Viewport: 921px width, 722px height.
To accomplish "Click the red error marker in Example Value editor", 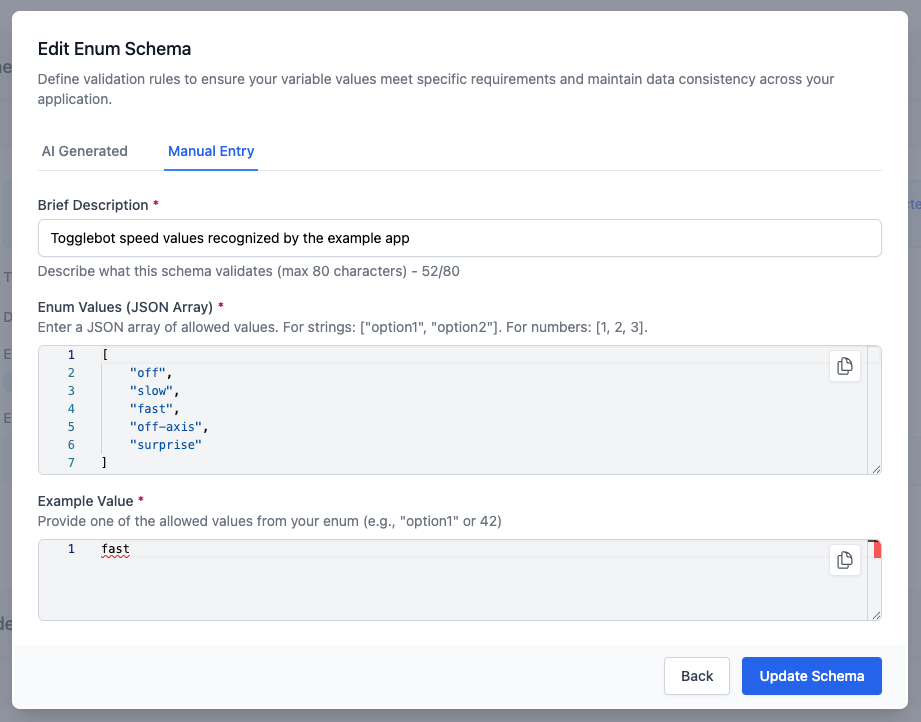I will [876, 549].
